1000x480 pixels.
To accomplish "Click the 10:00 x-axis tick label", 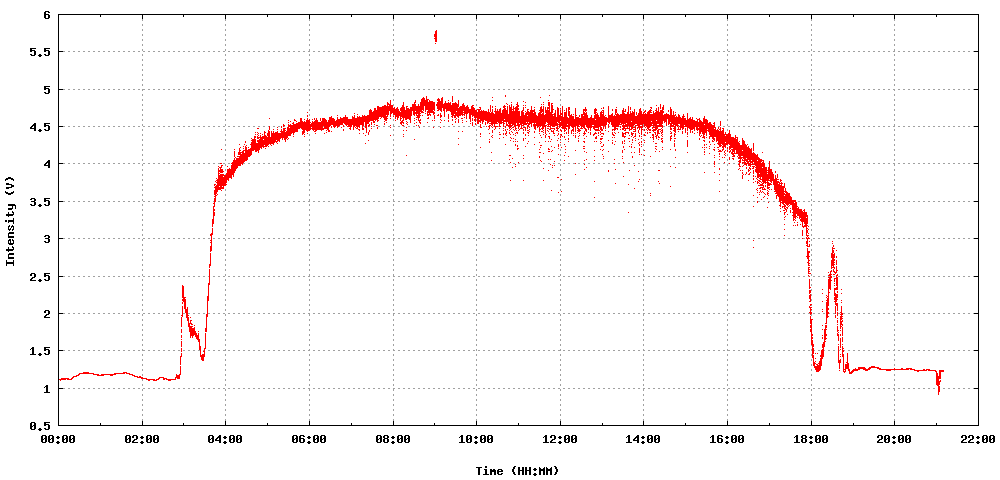I will point(476,439).
